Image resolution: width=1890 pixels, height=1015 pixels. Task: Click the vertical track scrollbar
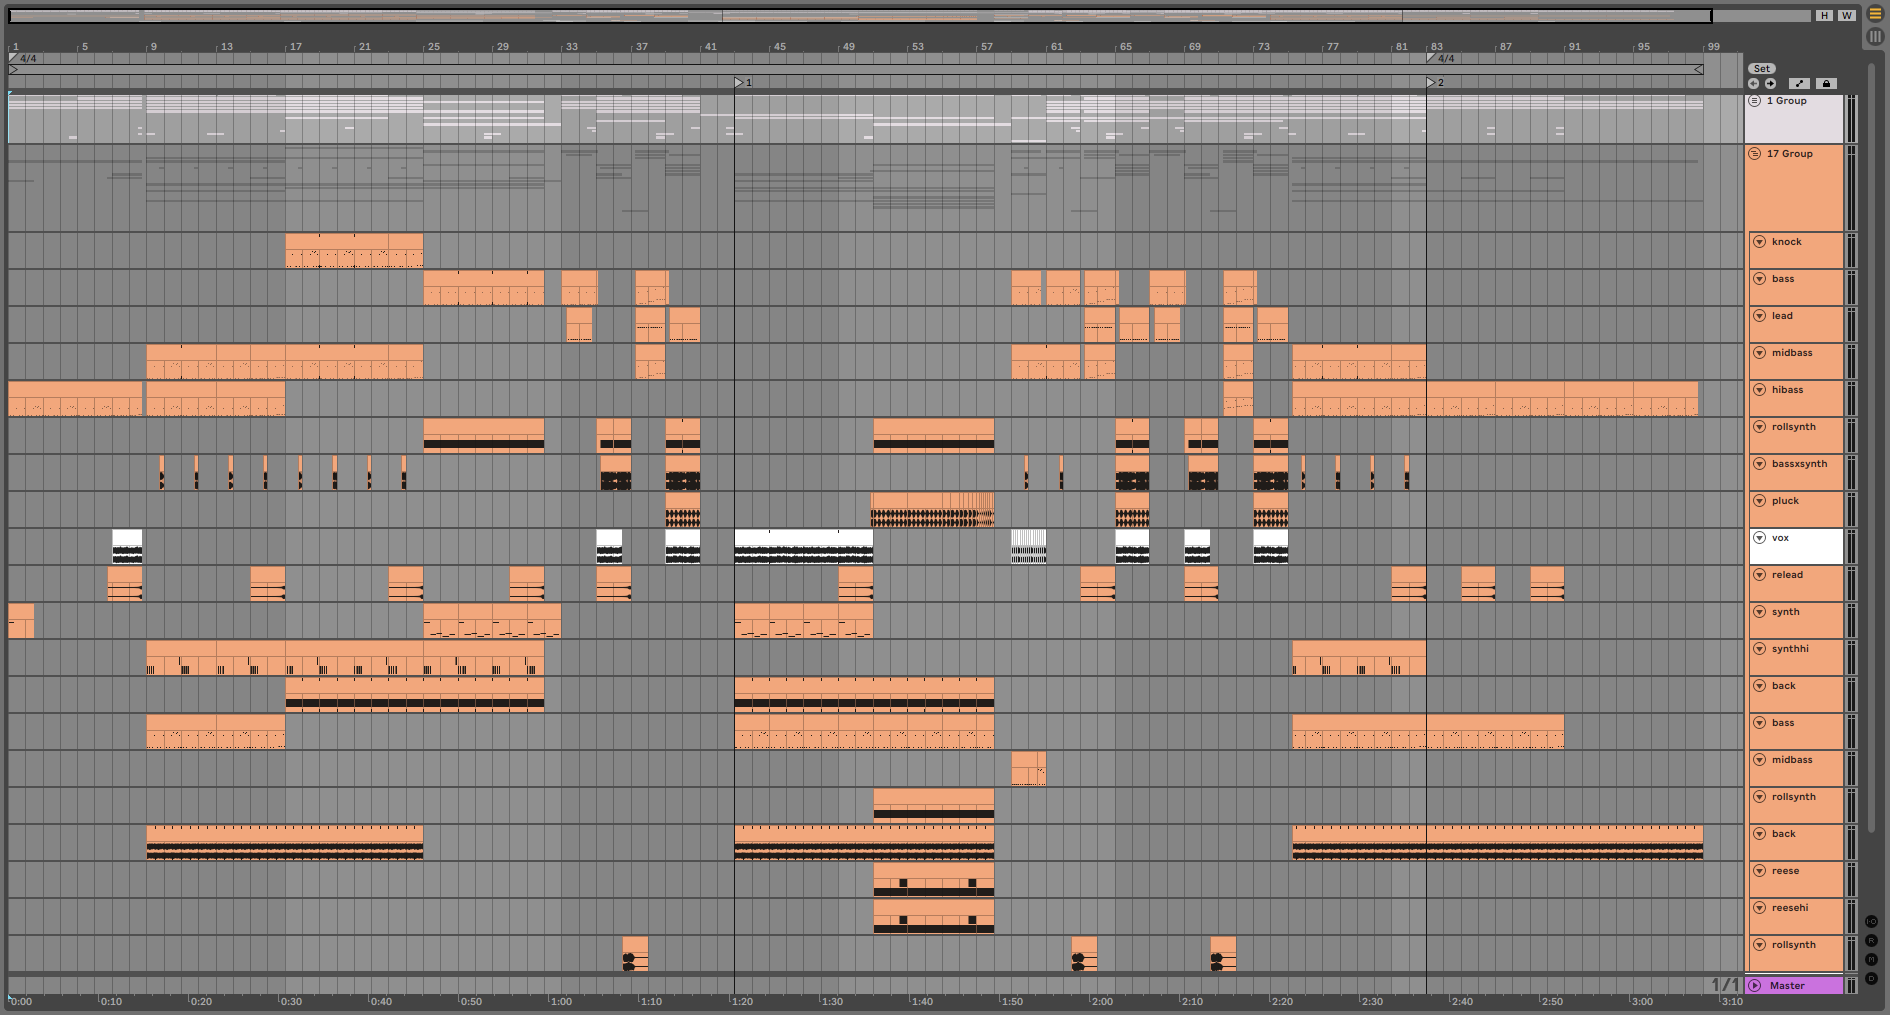click(1871, 450)
